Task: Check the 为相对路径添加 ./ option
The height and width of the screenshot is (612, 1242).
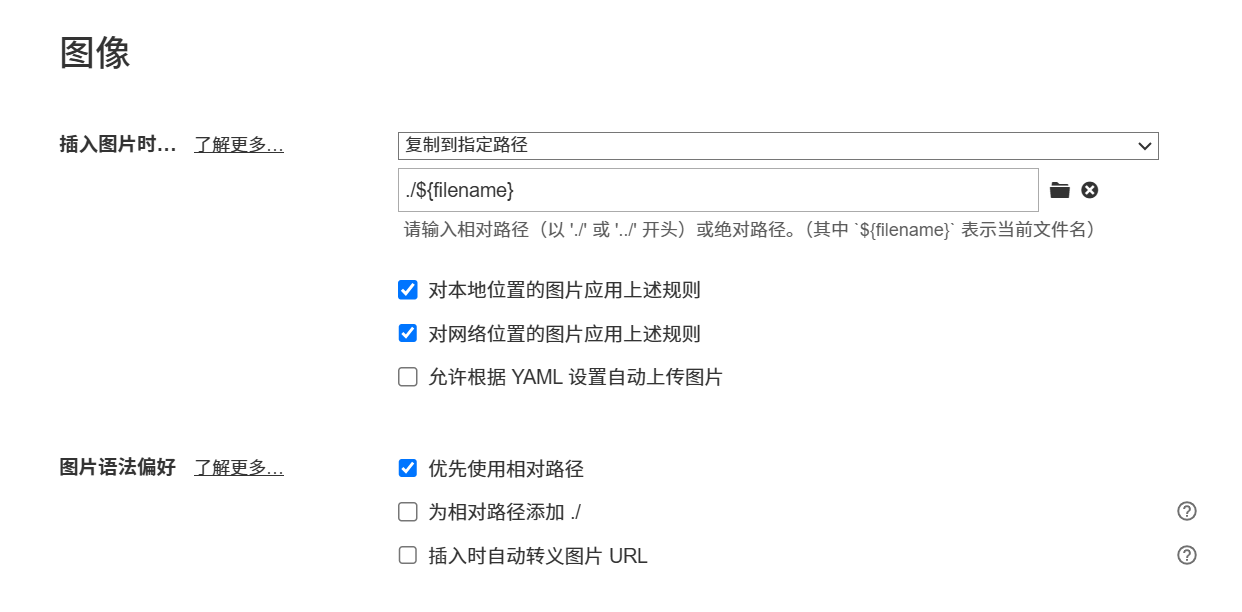Action: [408, 512]
